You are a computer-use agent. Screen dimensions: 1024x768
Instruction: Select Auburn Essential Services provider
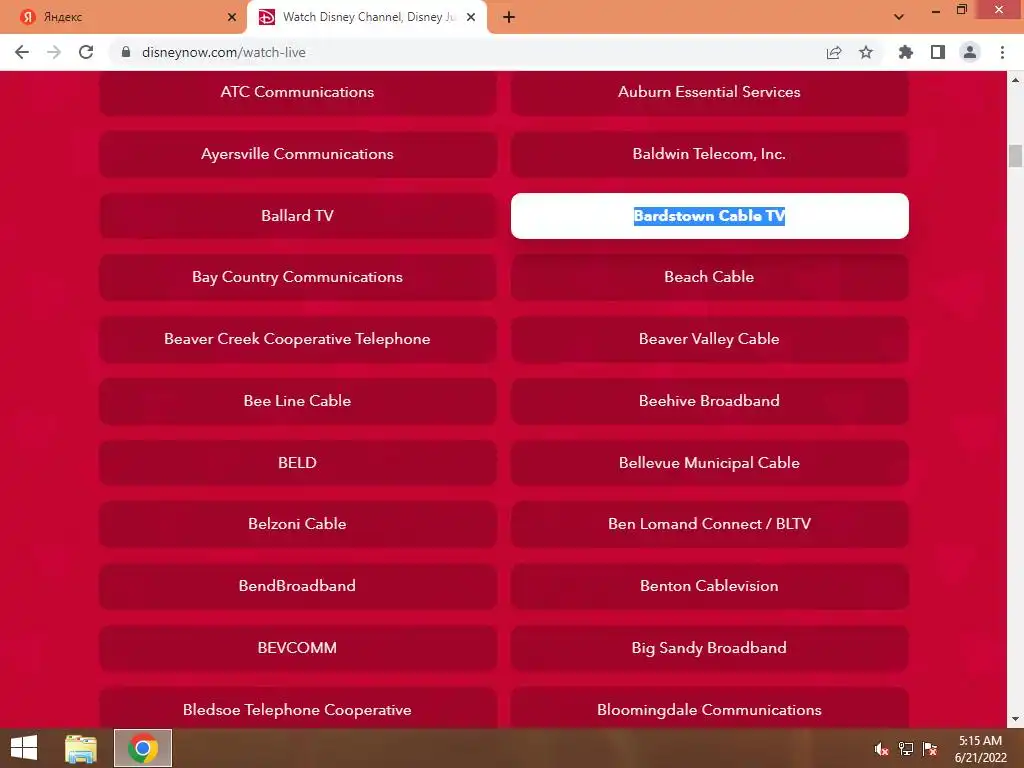tap(709, 92)
